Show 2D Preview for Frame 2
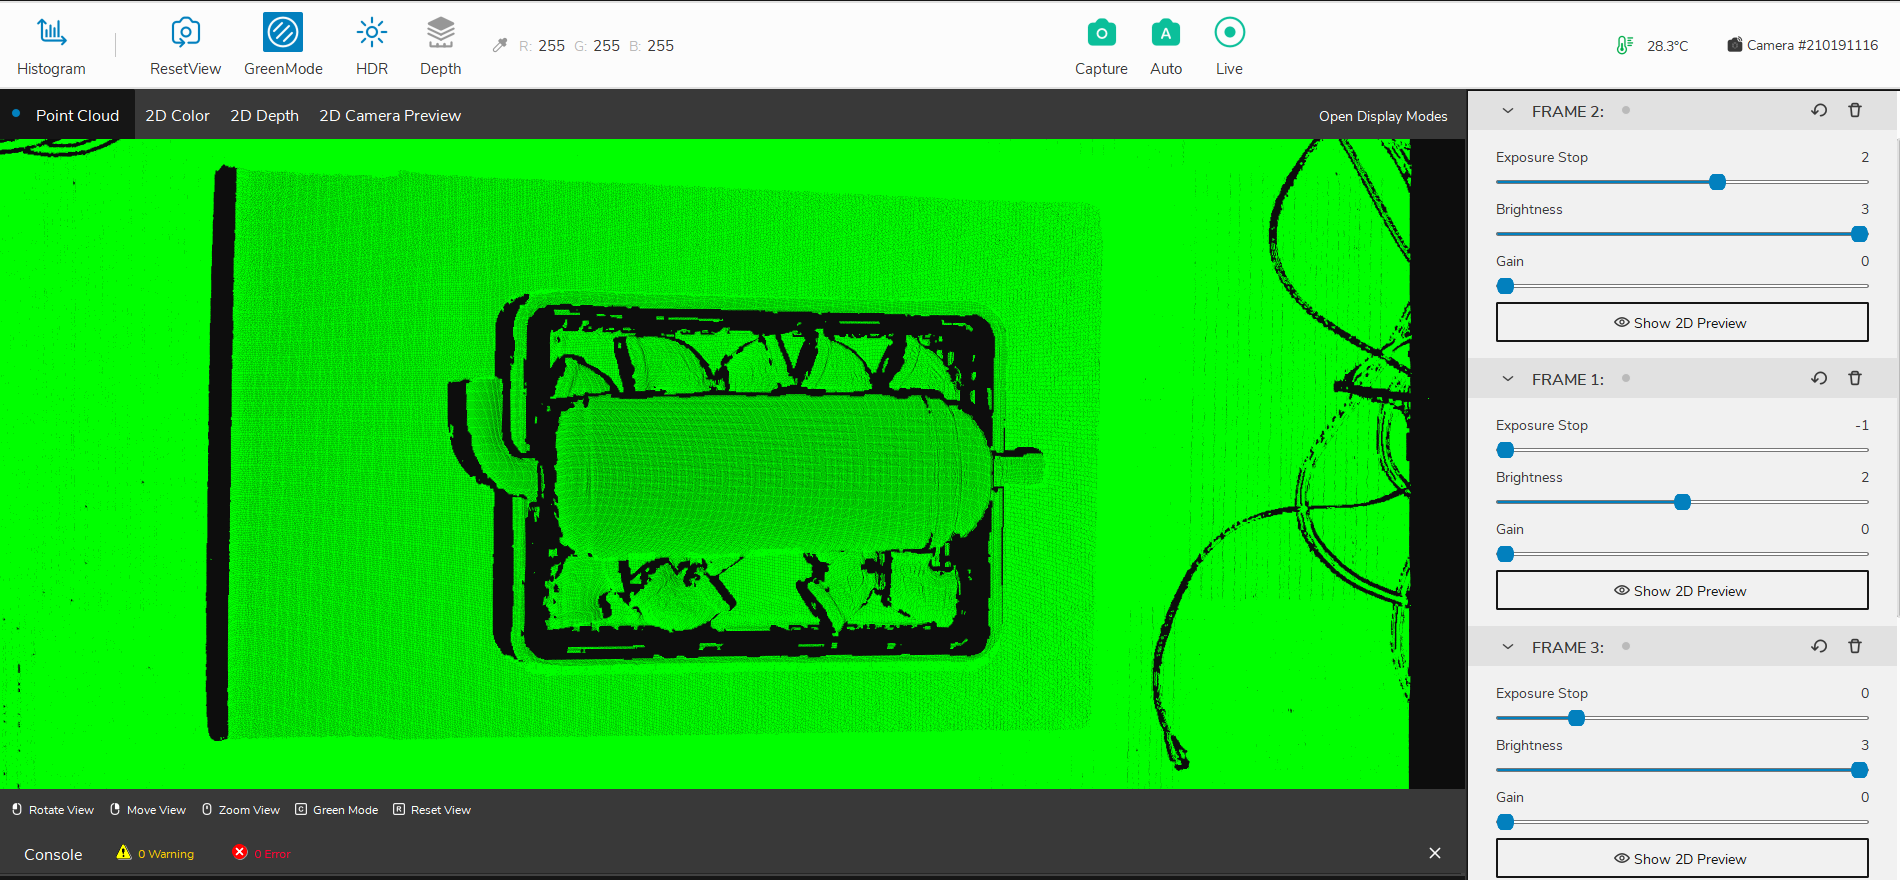1900x880 pixels. (x=1681, y=323)
